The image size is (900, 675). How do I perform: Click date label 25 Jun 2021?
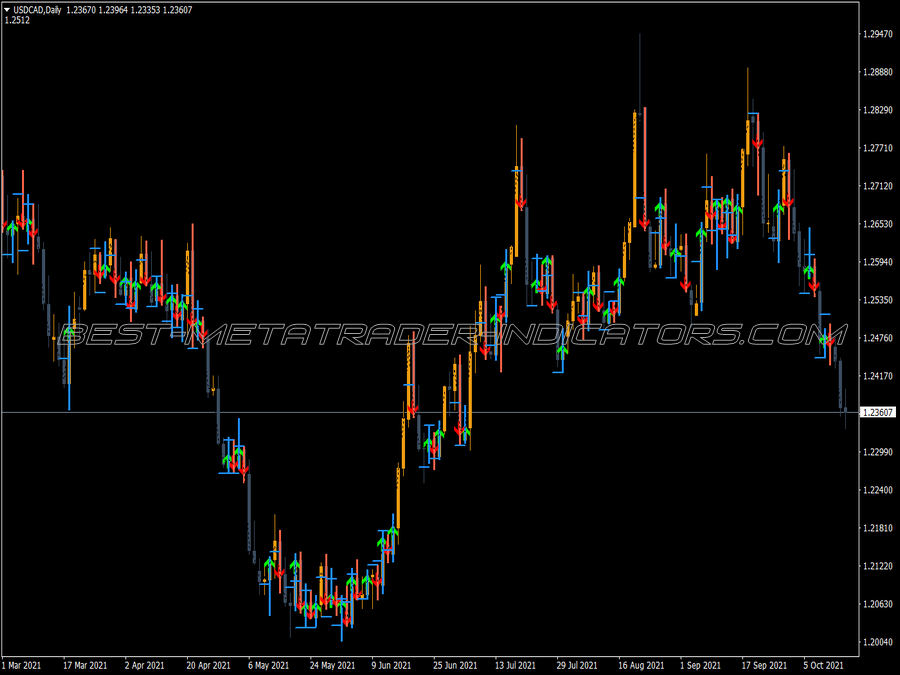coord(455,666)
